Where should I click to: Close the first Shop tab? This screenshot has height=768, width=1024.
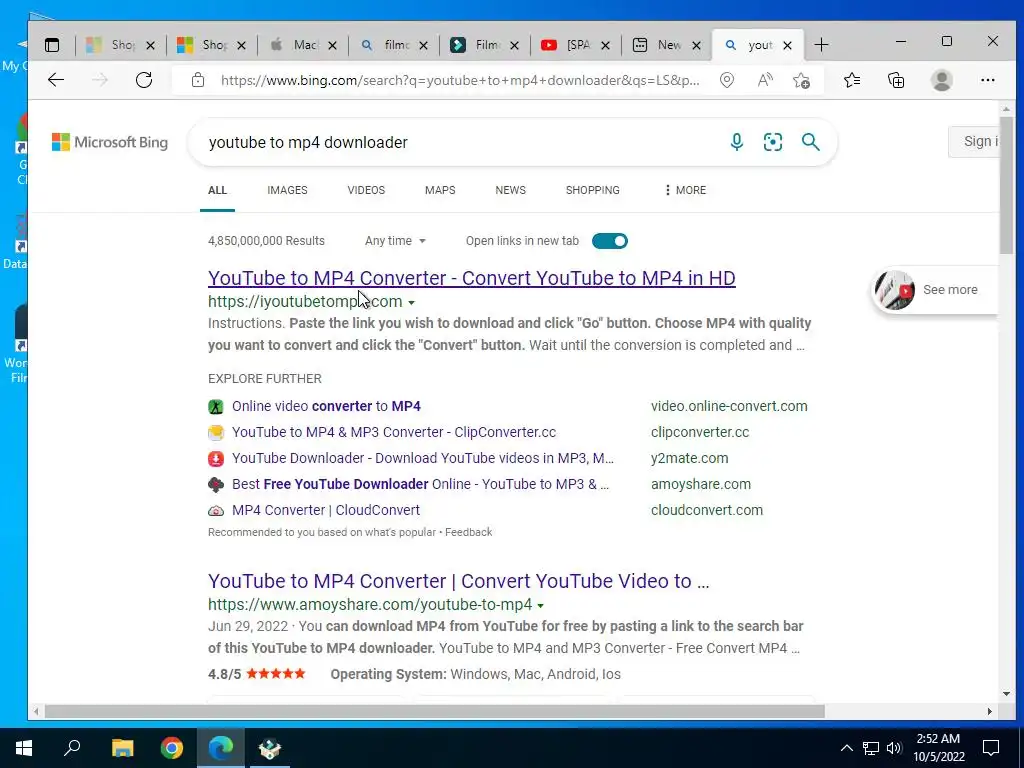pos(150,45)
